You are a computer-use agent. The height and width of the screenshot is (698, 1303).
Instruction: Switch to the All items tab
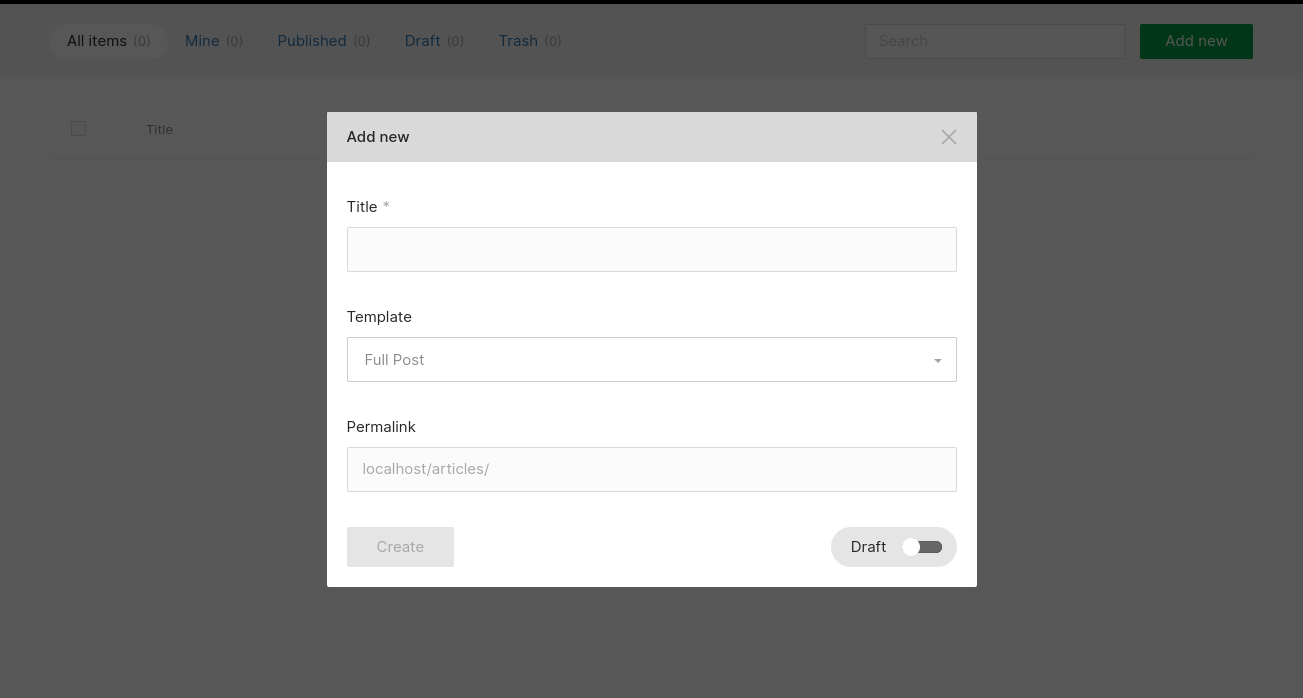[108, 41]
